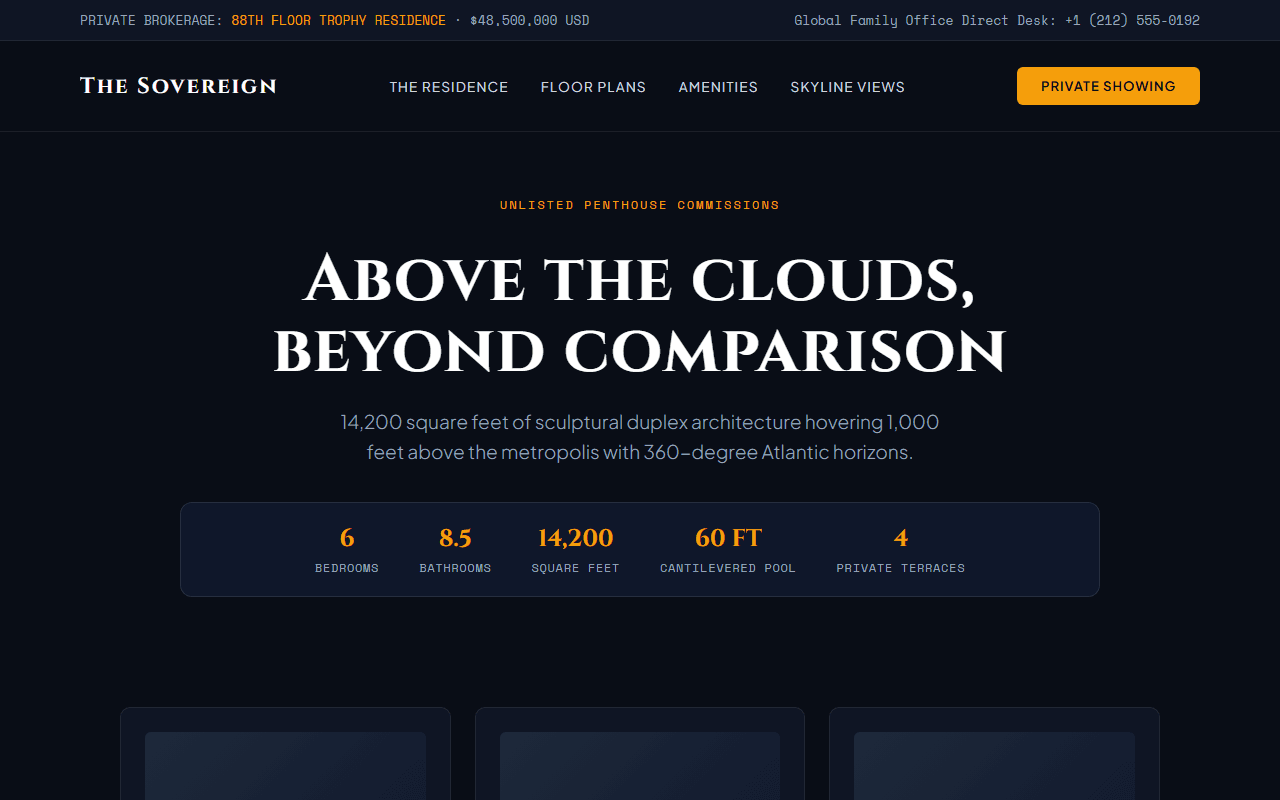Click the 60 FT Cantilevered Pool stat
The image size is (1280, 800).
728,550
